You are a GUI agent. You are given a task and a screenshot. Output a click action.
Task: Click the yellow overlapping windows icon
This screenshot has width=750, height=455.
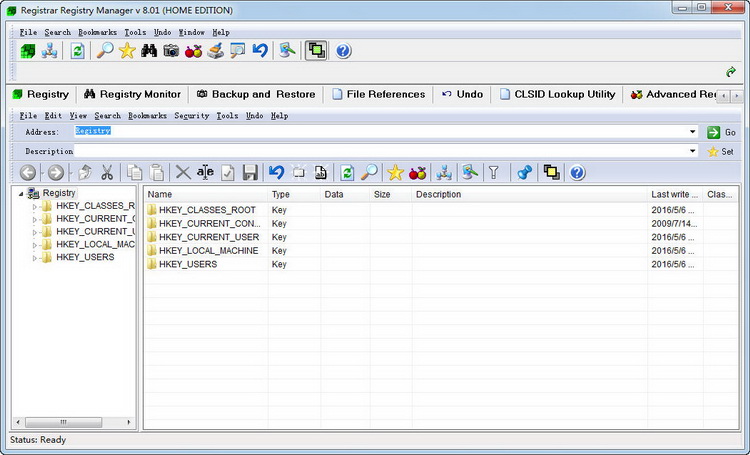551,173
